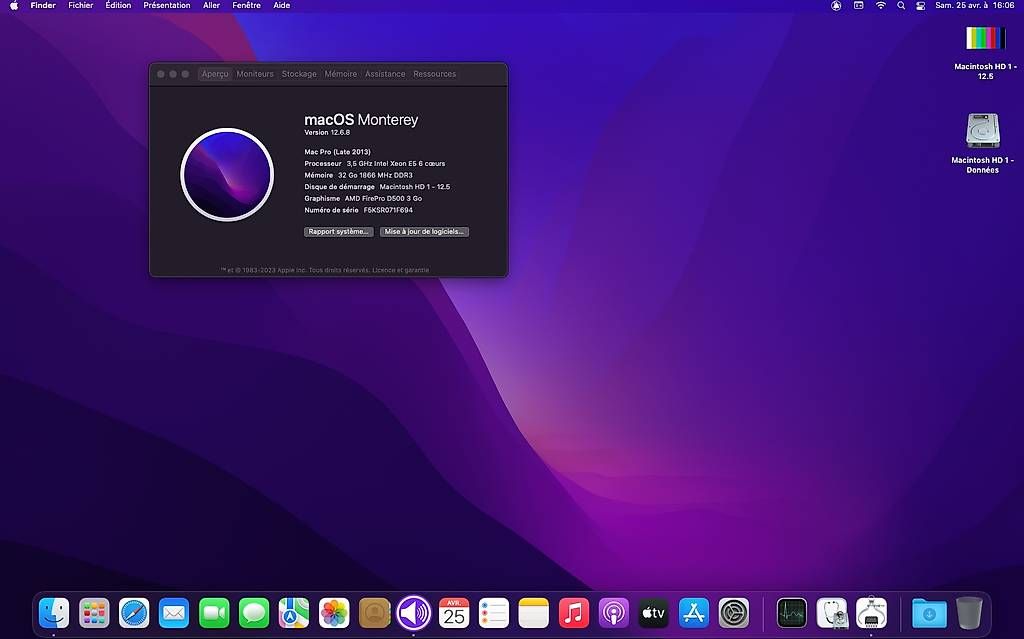This screenshot has width=1024, height=639.
Task: Open Messages from the dock
Action: coord(254,614)
